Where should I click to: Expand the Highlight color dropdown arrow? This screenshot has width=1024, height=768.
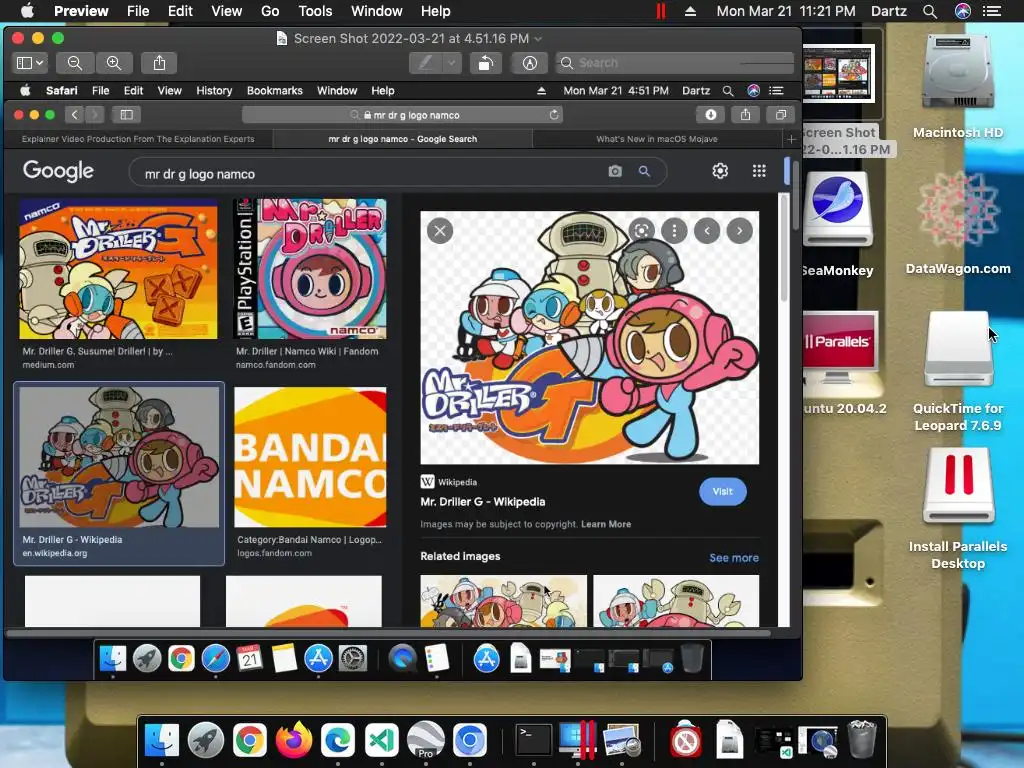(x=451, y=63)
